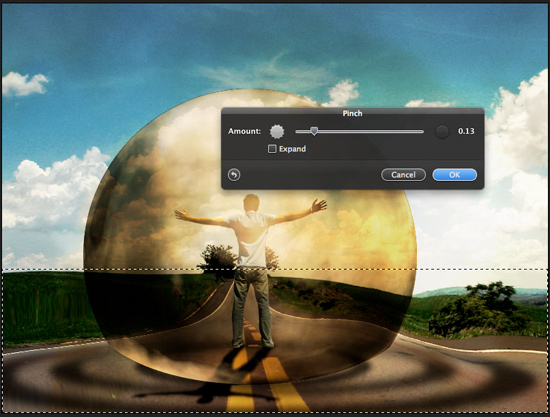
Task: Click the 0.13 amount value field
Action: pyautogui.click(x=466, y=131)
